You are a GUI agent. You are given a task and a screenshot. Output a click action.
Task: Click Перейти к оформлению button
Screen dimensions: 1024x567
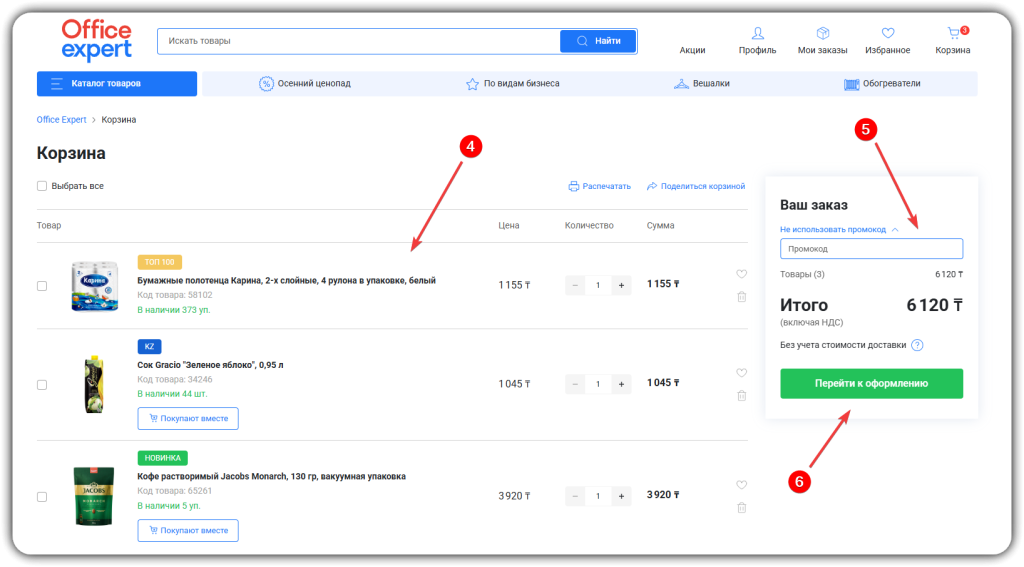pyautogui.click(x=871, y=383)
